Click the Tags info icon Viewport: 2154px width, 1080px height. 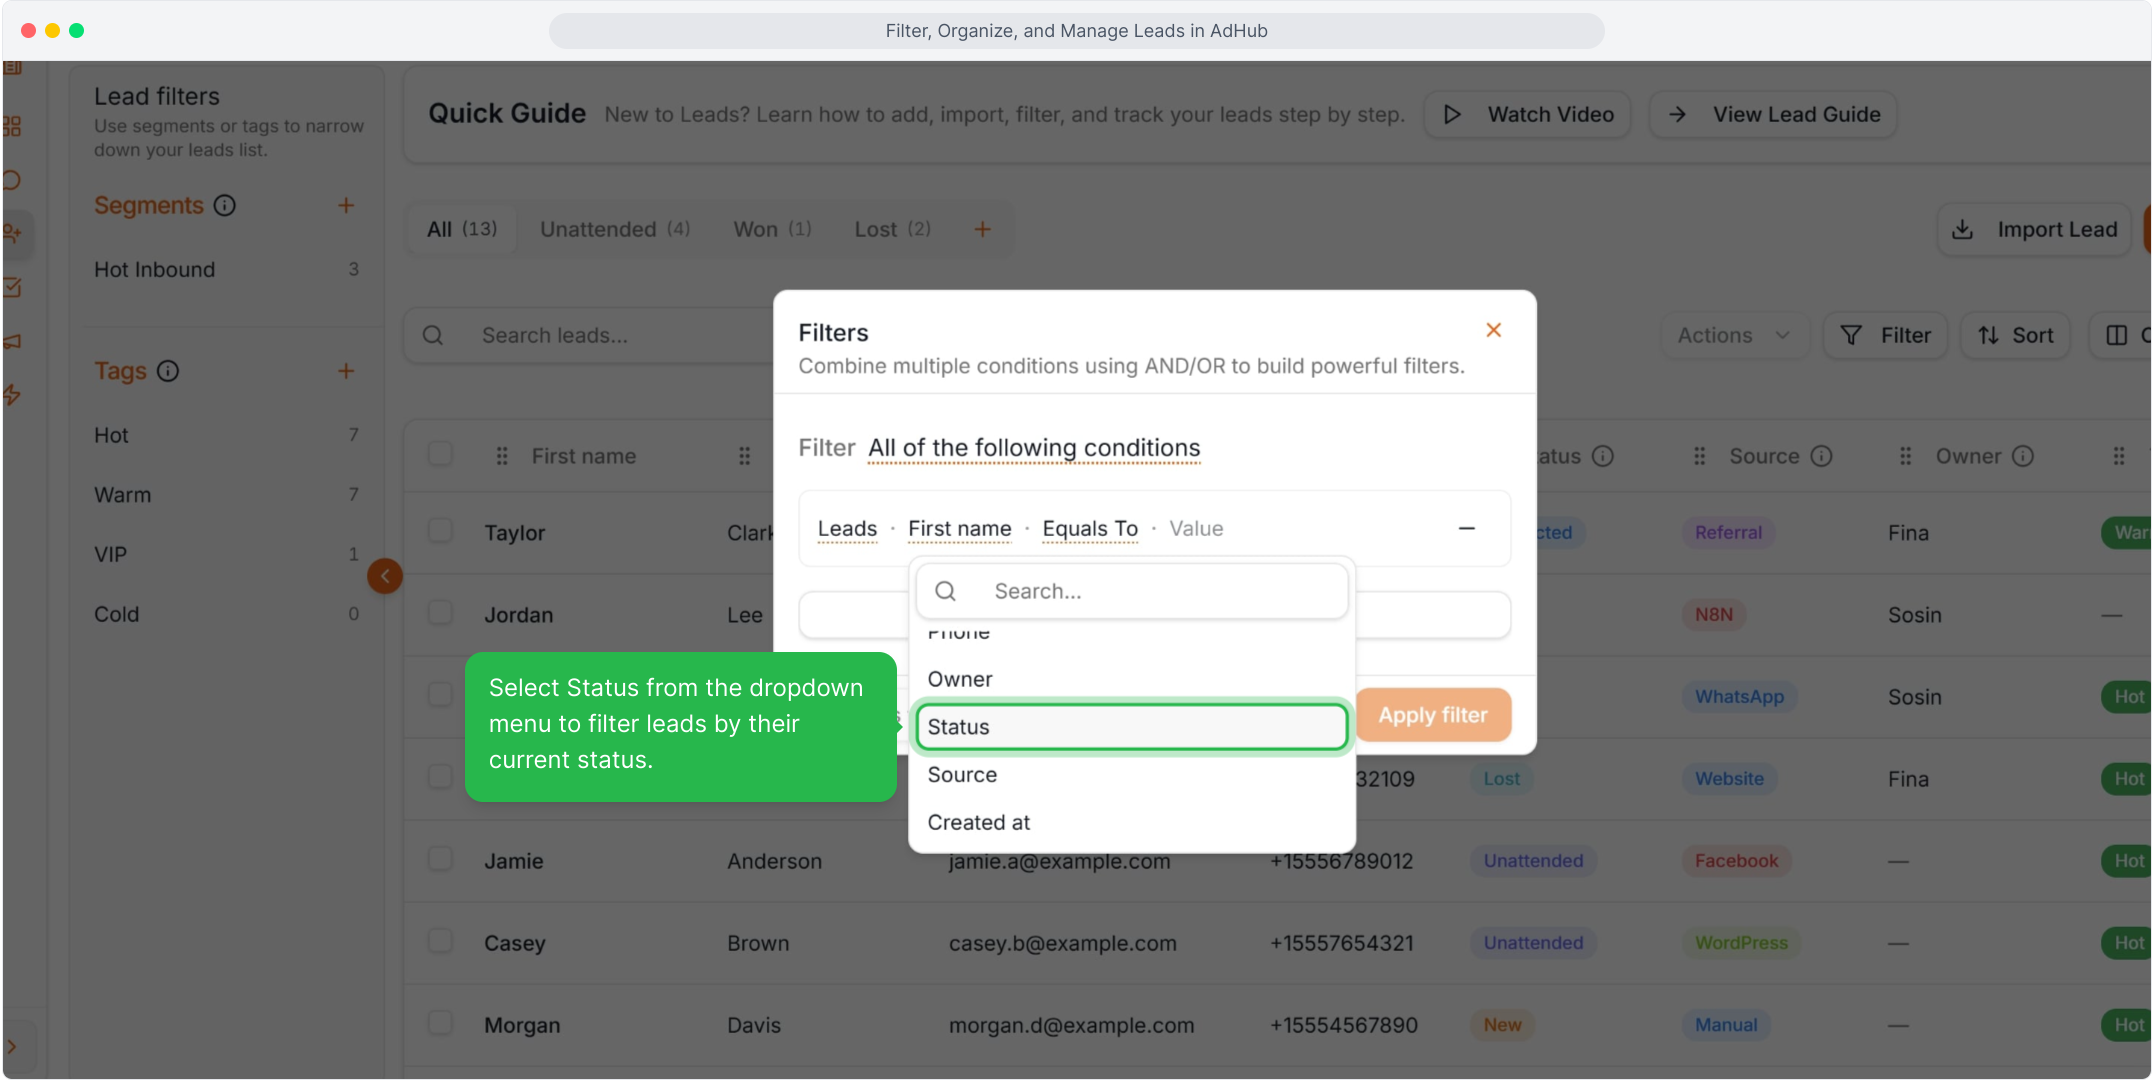point(168,371)
